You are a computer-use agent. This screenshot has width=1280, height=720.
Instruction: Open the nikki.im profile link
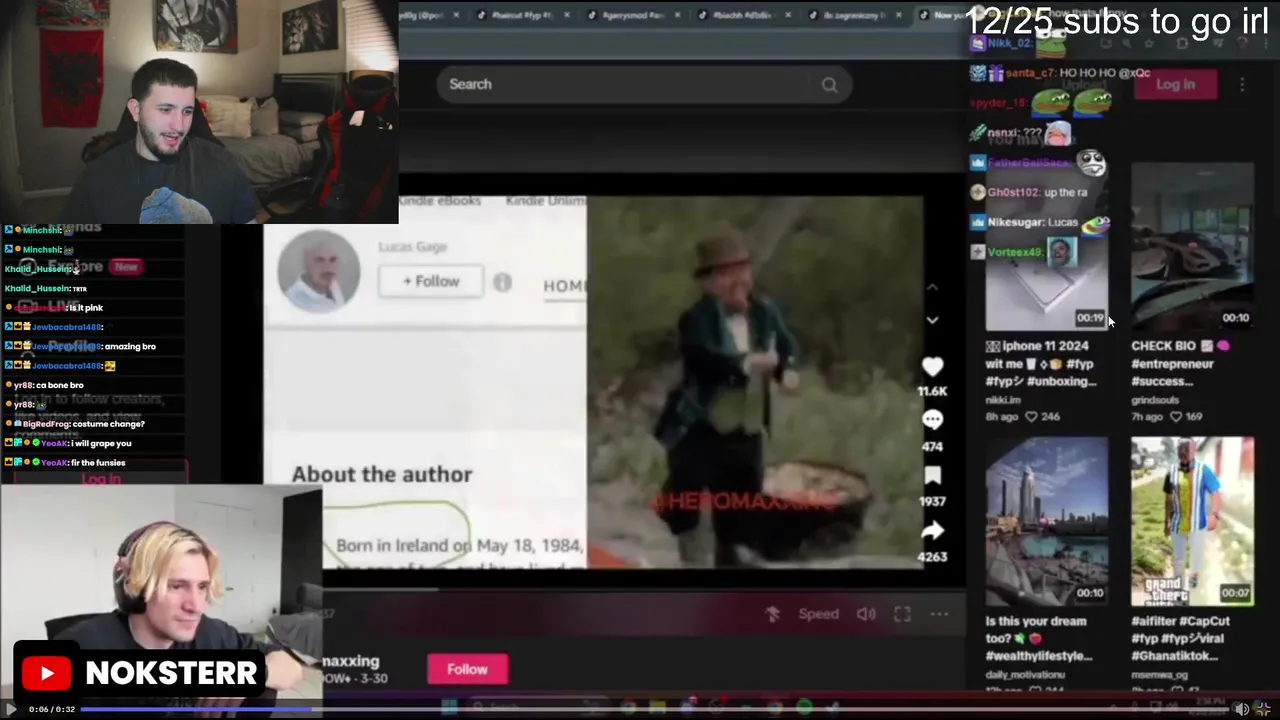(x=1003, y=400)
